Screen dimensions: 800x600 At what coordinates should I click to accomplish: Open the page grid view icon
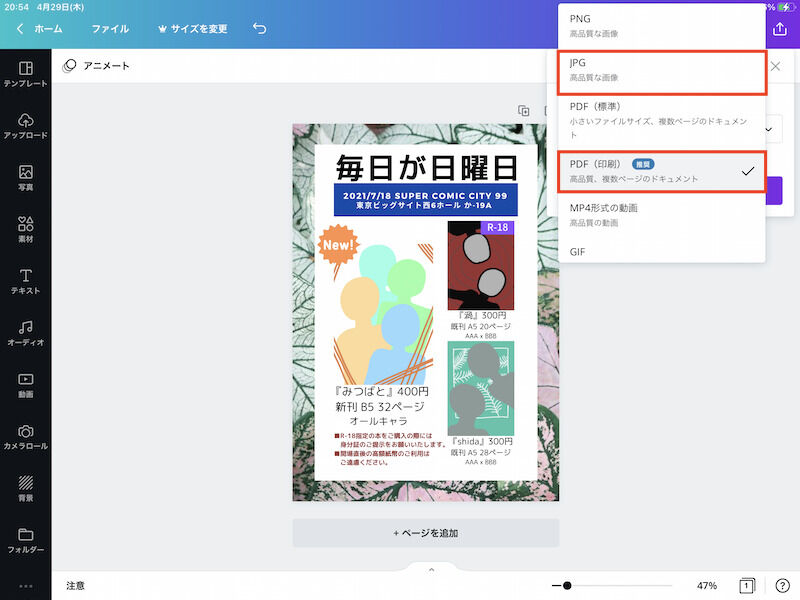click(747, 585)
